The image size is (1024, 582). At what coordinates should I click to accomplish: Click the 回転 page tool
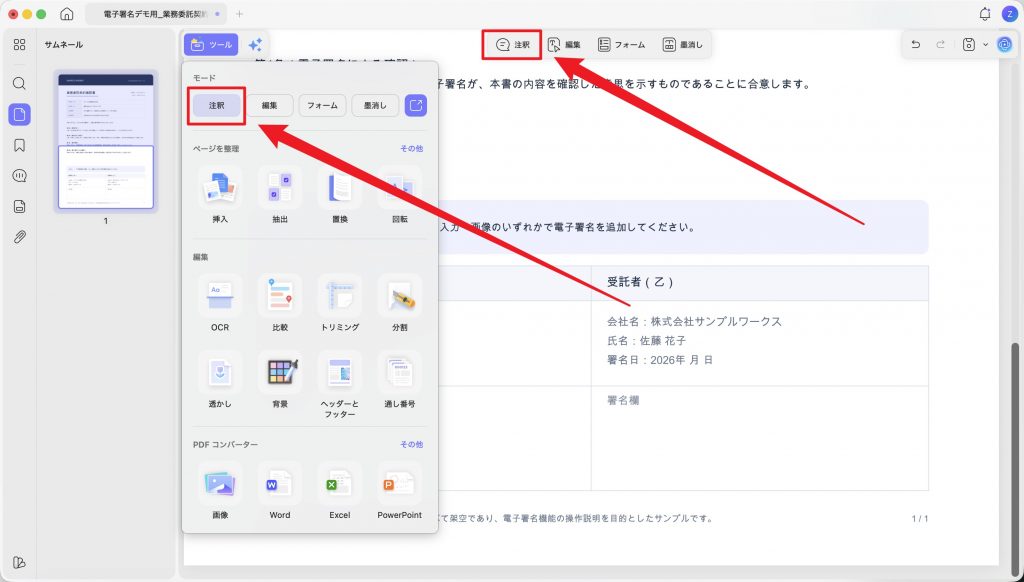click(x=400, y=195)
